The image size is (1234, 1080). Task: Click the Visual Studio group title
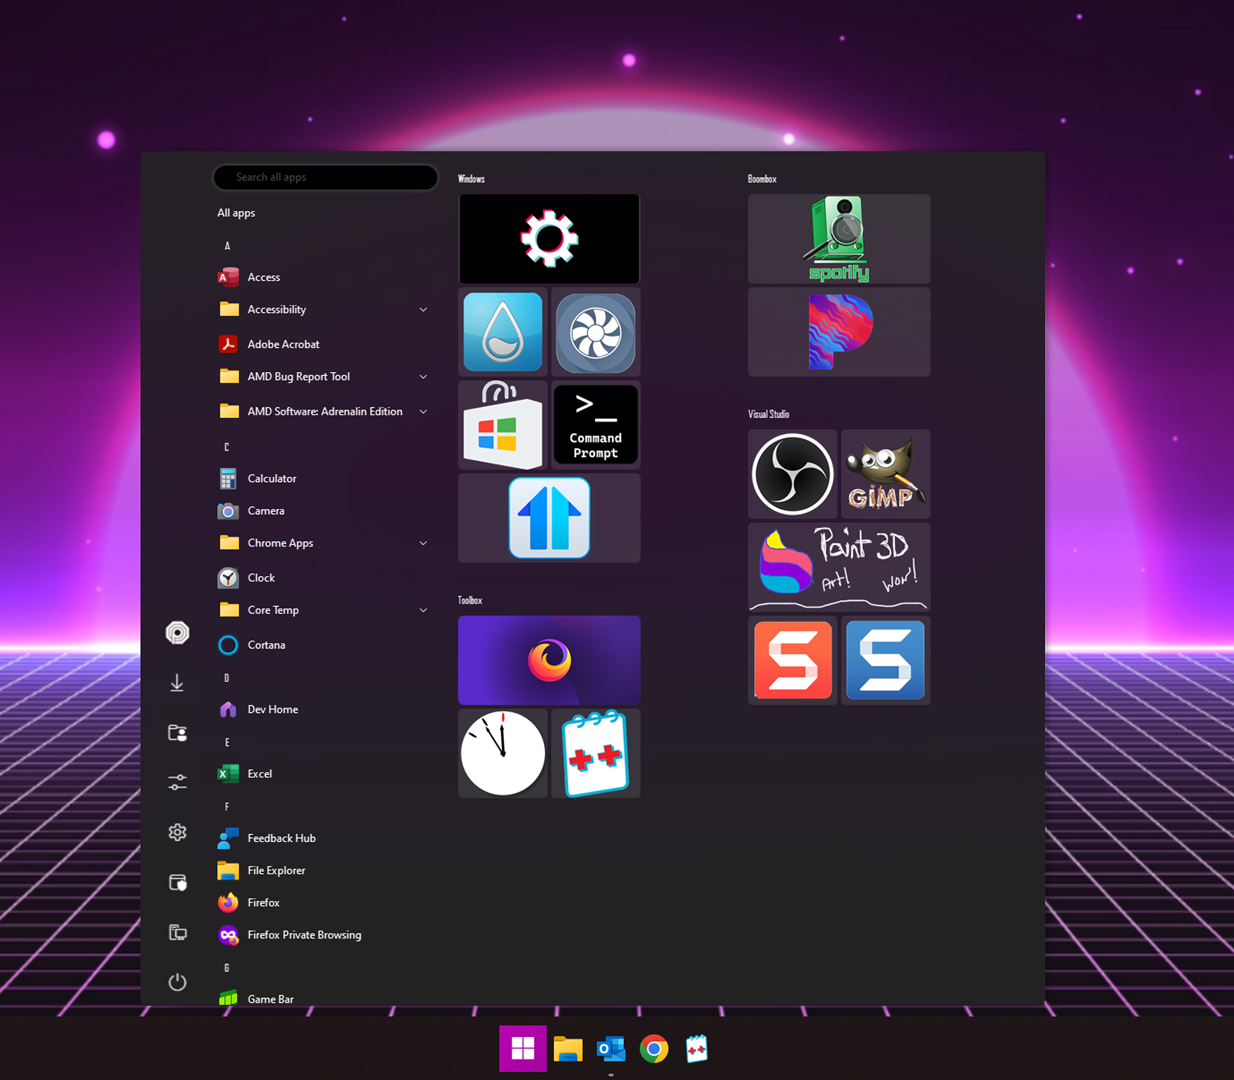click(x=769, y=414)
